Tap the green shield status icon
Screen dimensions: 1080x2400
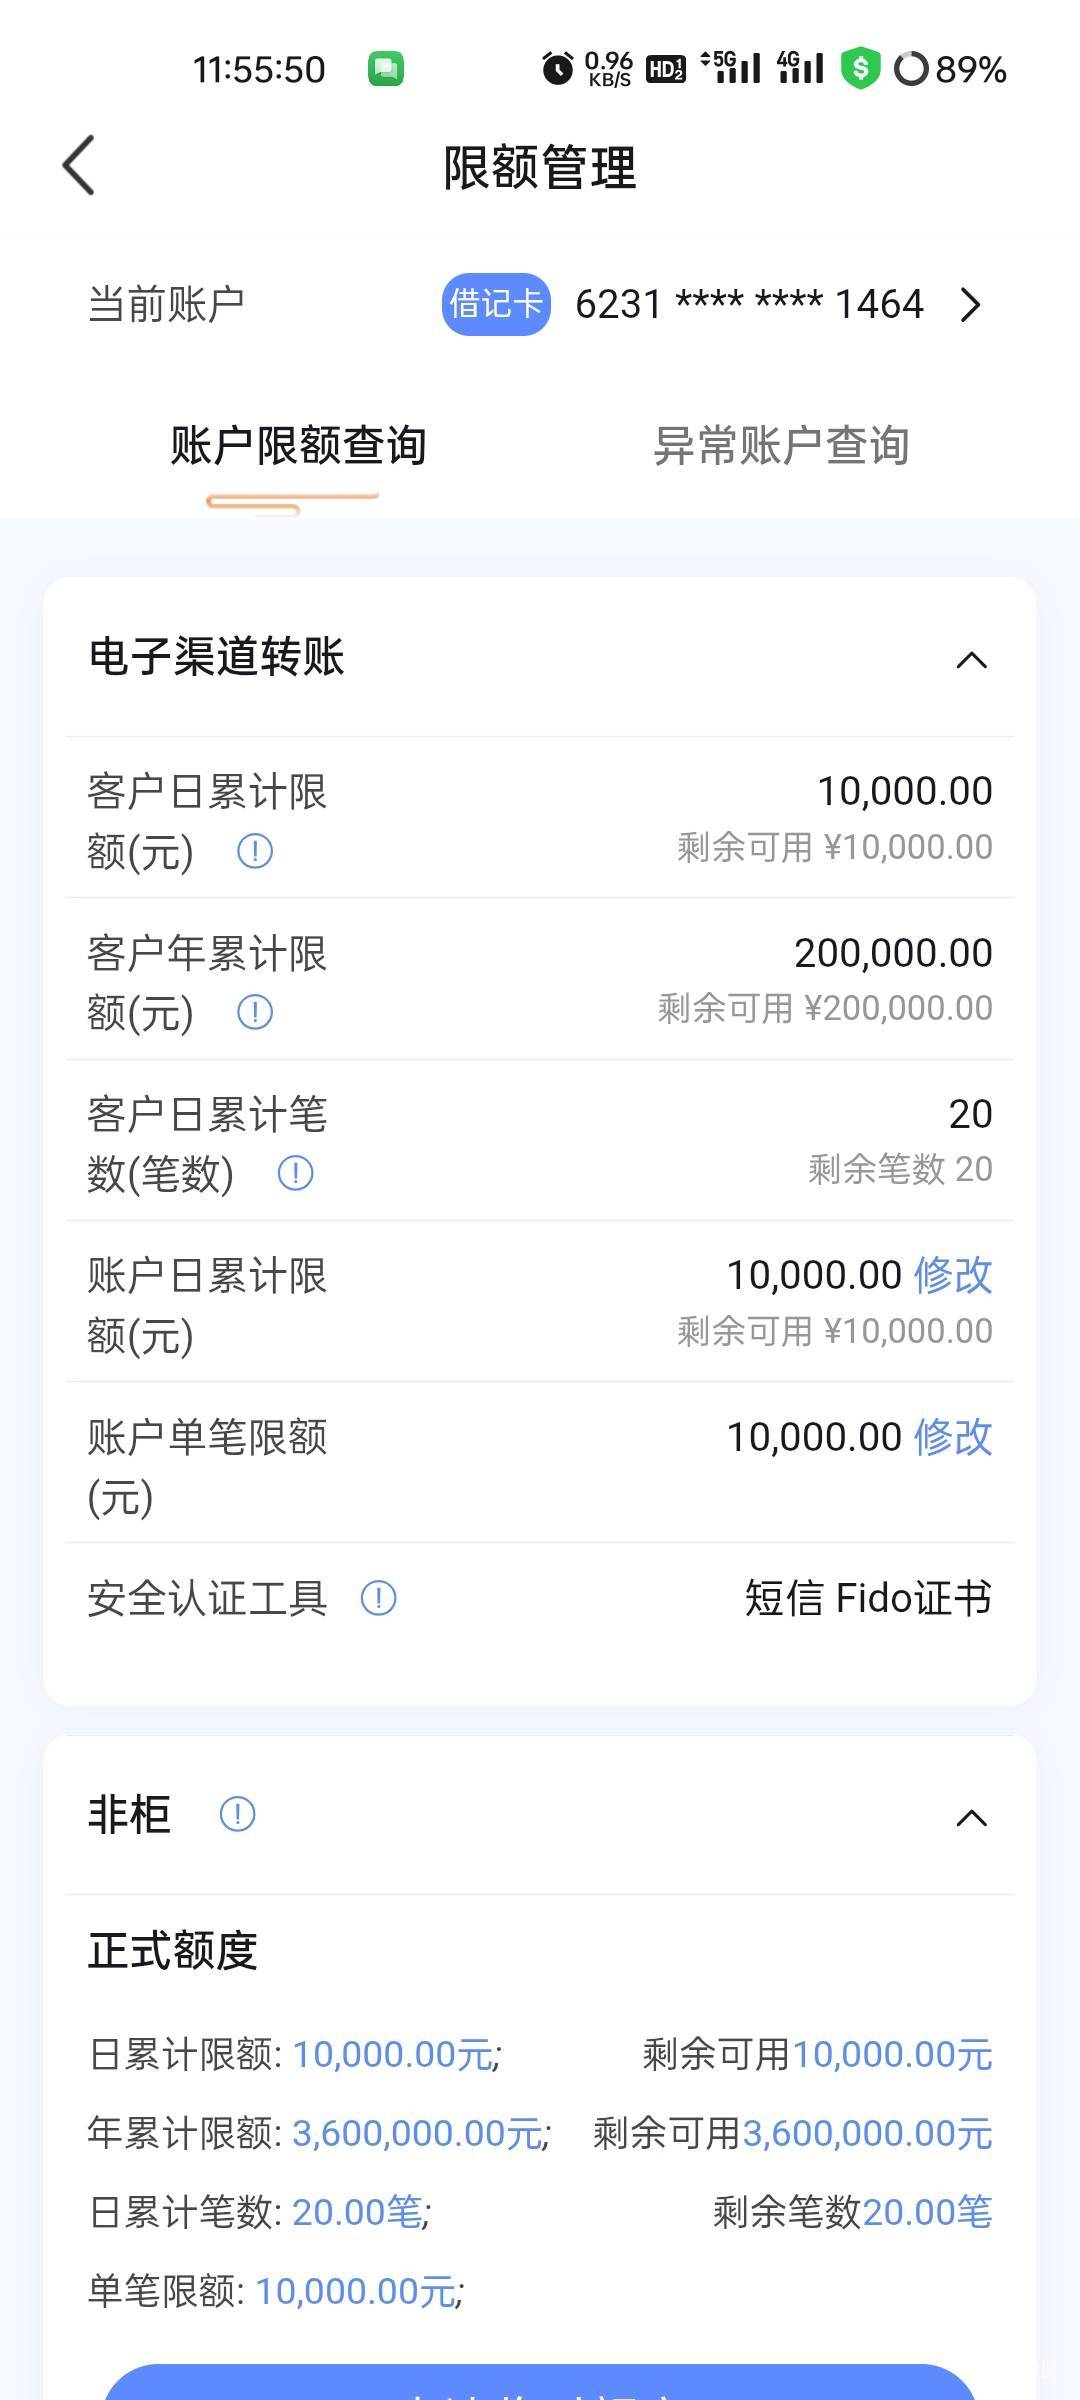coord(860,69)
